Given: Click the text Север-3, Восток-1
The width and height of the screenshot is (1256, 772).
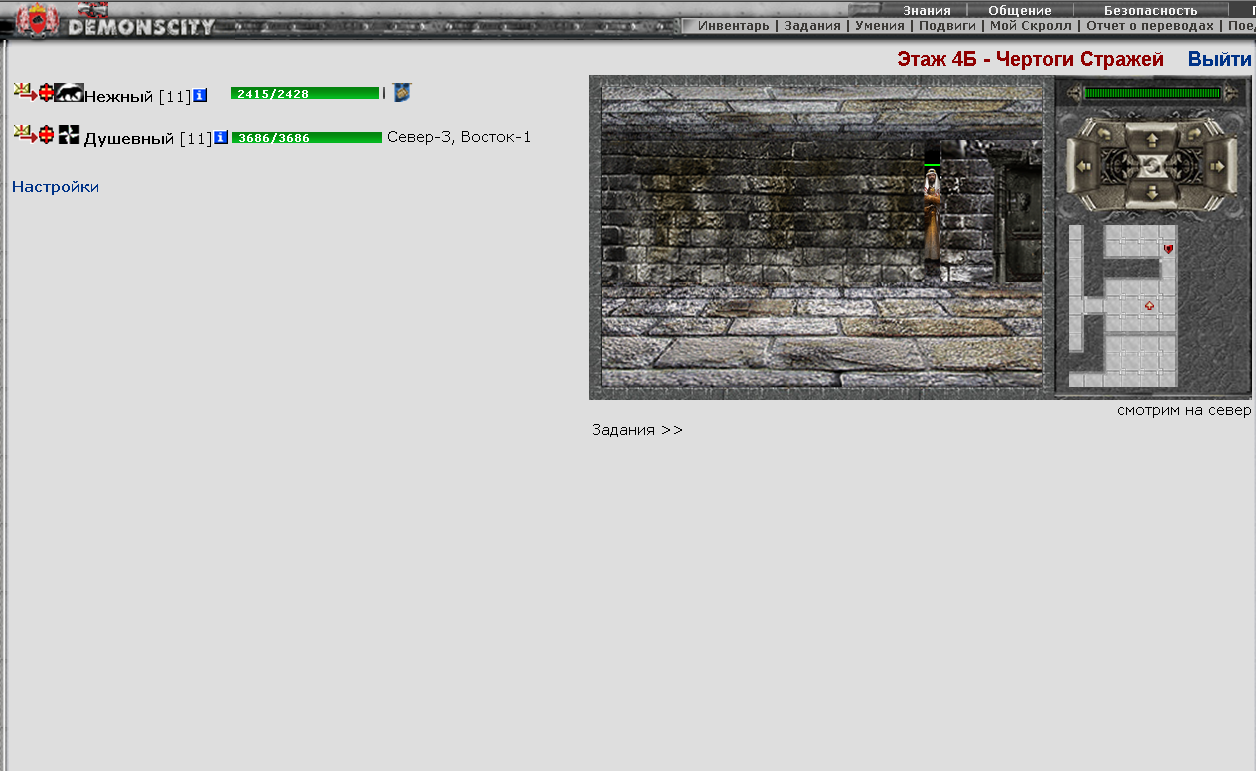Looking at the screenshot, I should [459, 137].
